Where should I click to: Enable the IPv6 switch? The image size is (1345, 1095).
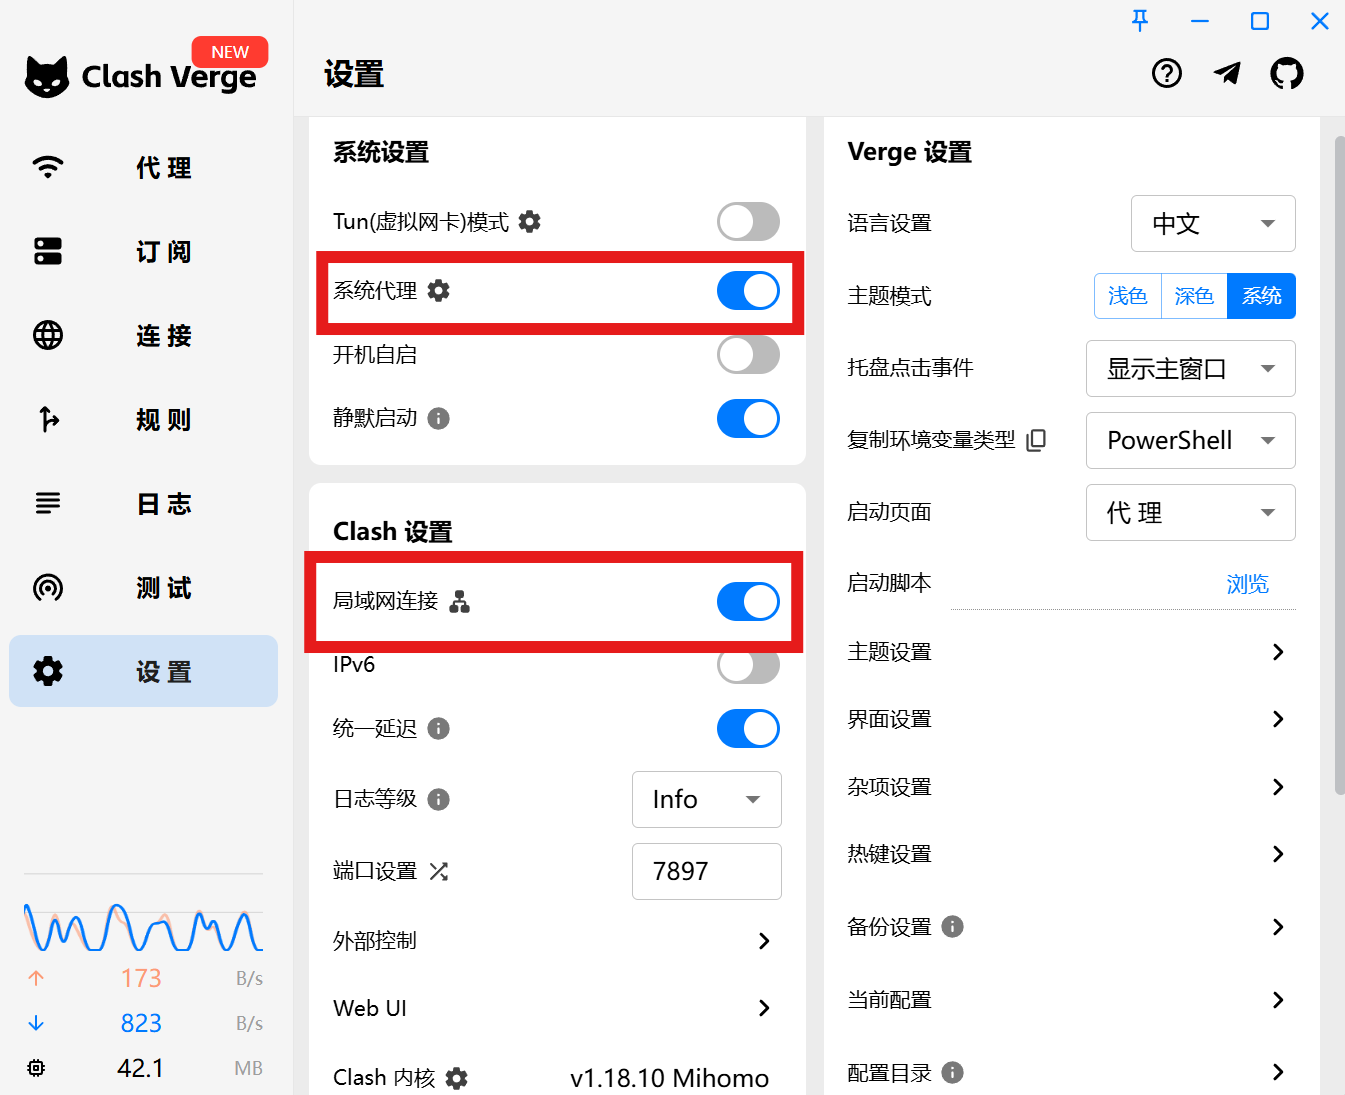click(748, 665)
